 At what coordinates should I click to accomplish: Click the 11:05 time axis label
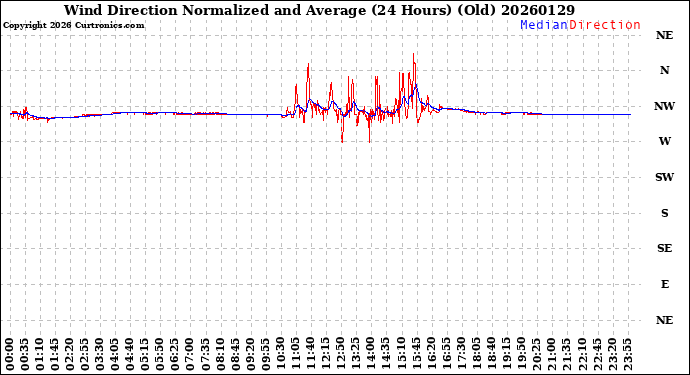pos(296,355)
